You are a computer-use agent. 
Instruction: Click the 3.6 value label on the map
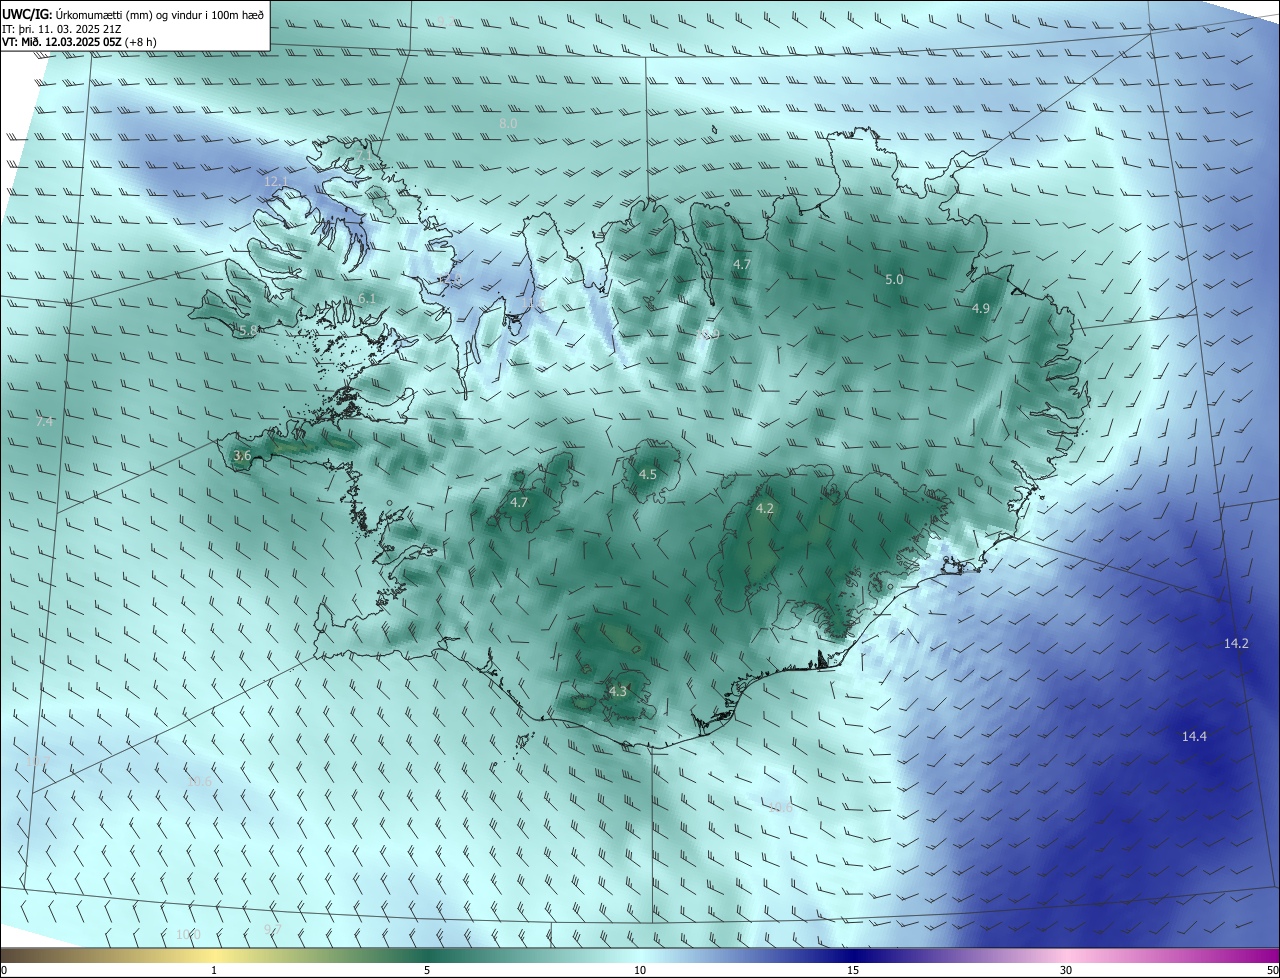click(x=242, y=455)
